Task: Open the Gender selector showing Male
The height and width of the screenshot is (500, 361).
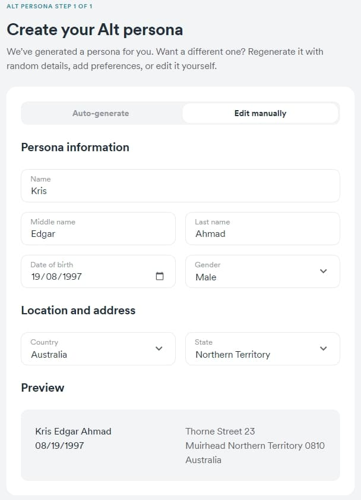Action: click(x=263, y=271)
